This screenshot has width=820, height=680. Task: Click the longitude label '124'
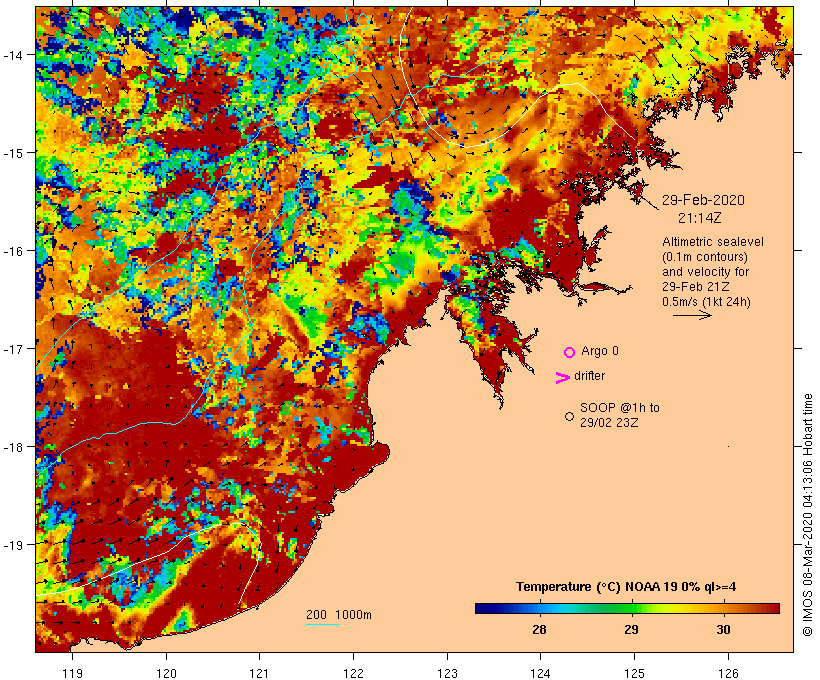click(x=541, y=673)
